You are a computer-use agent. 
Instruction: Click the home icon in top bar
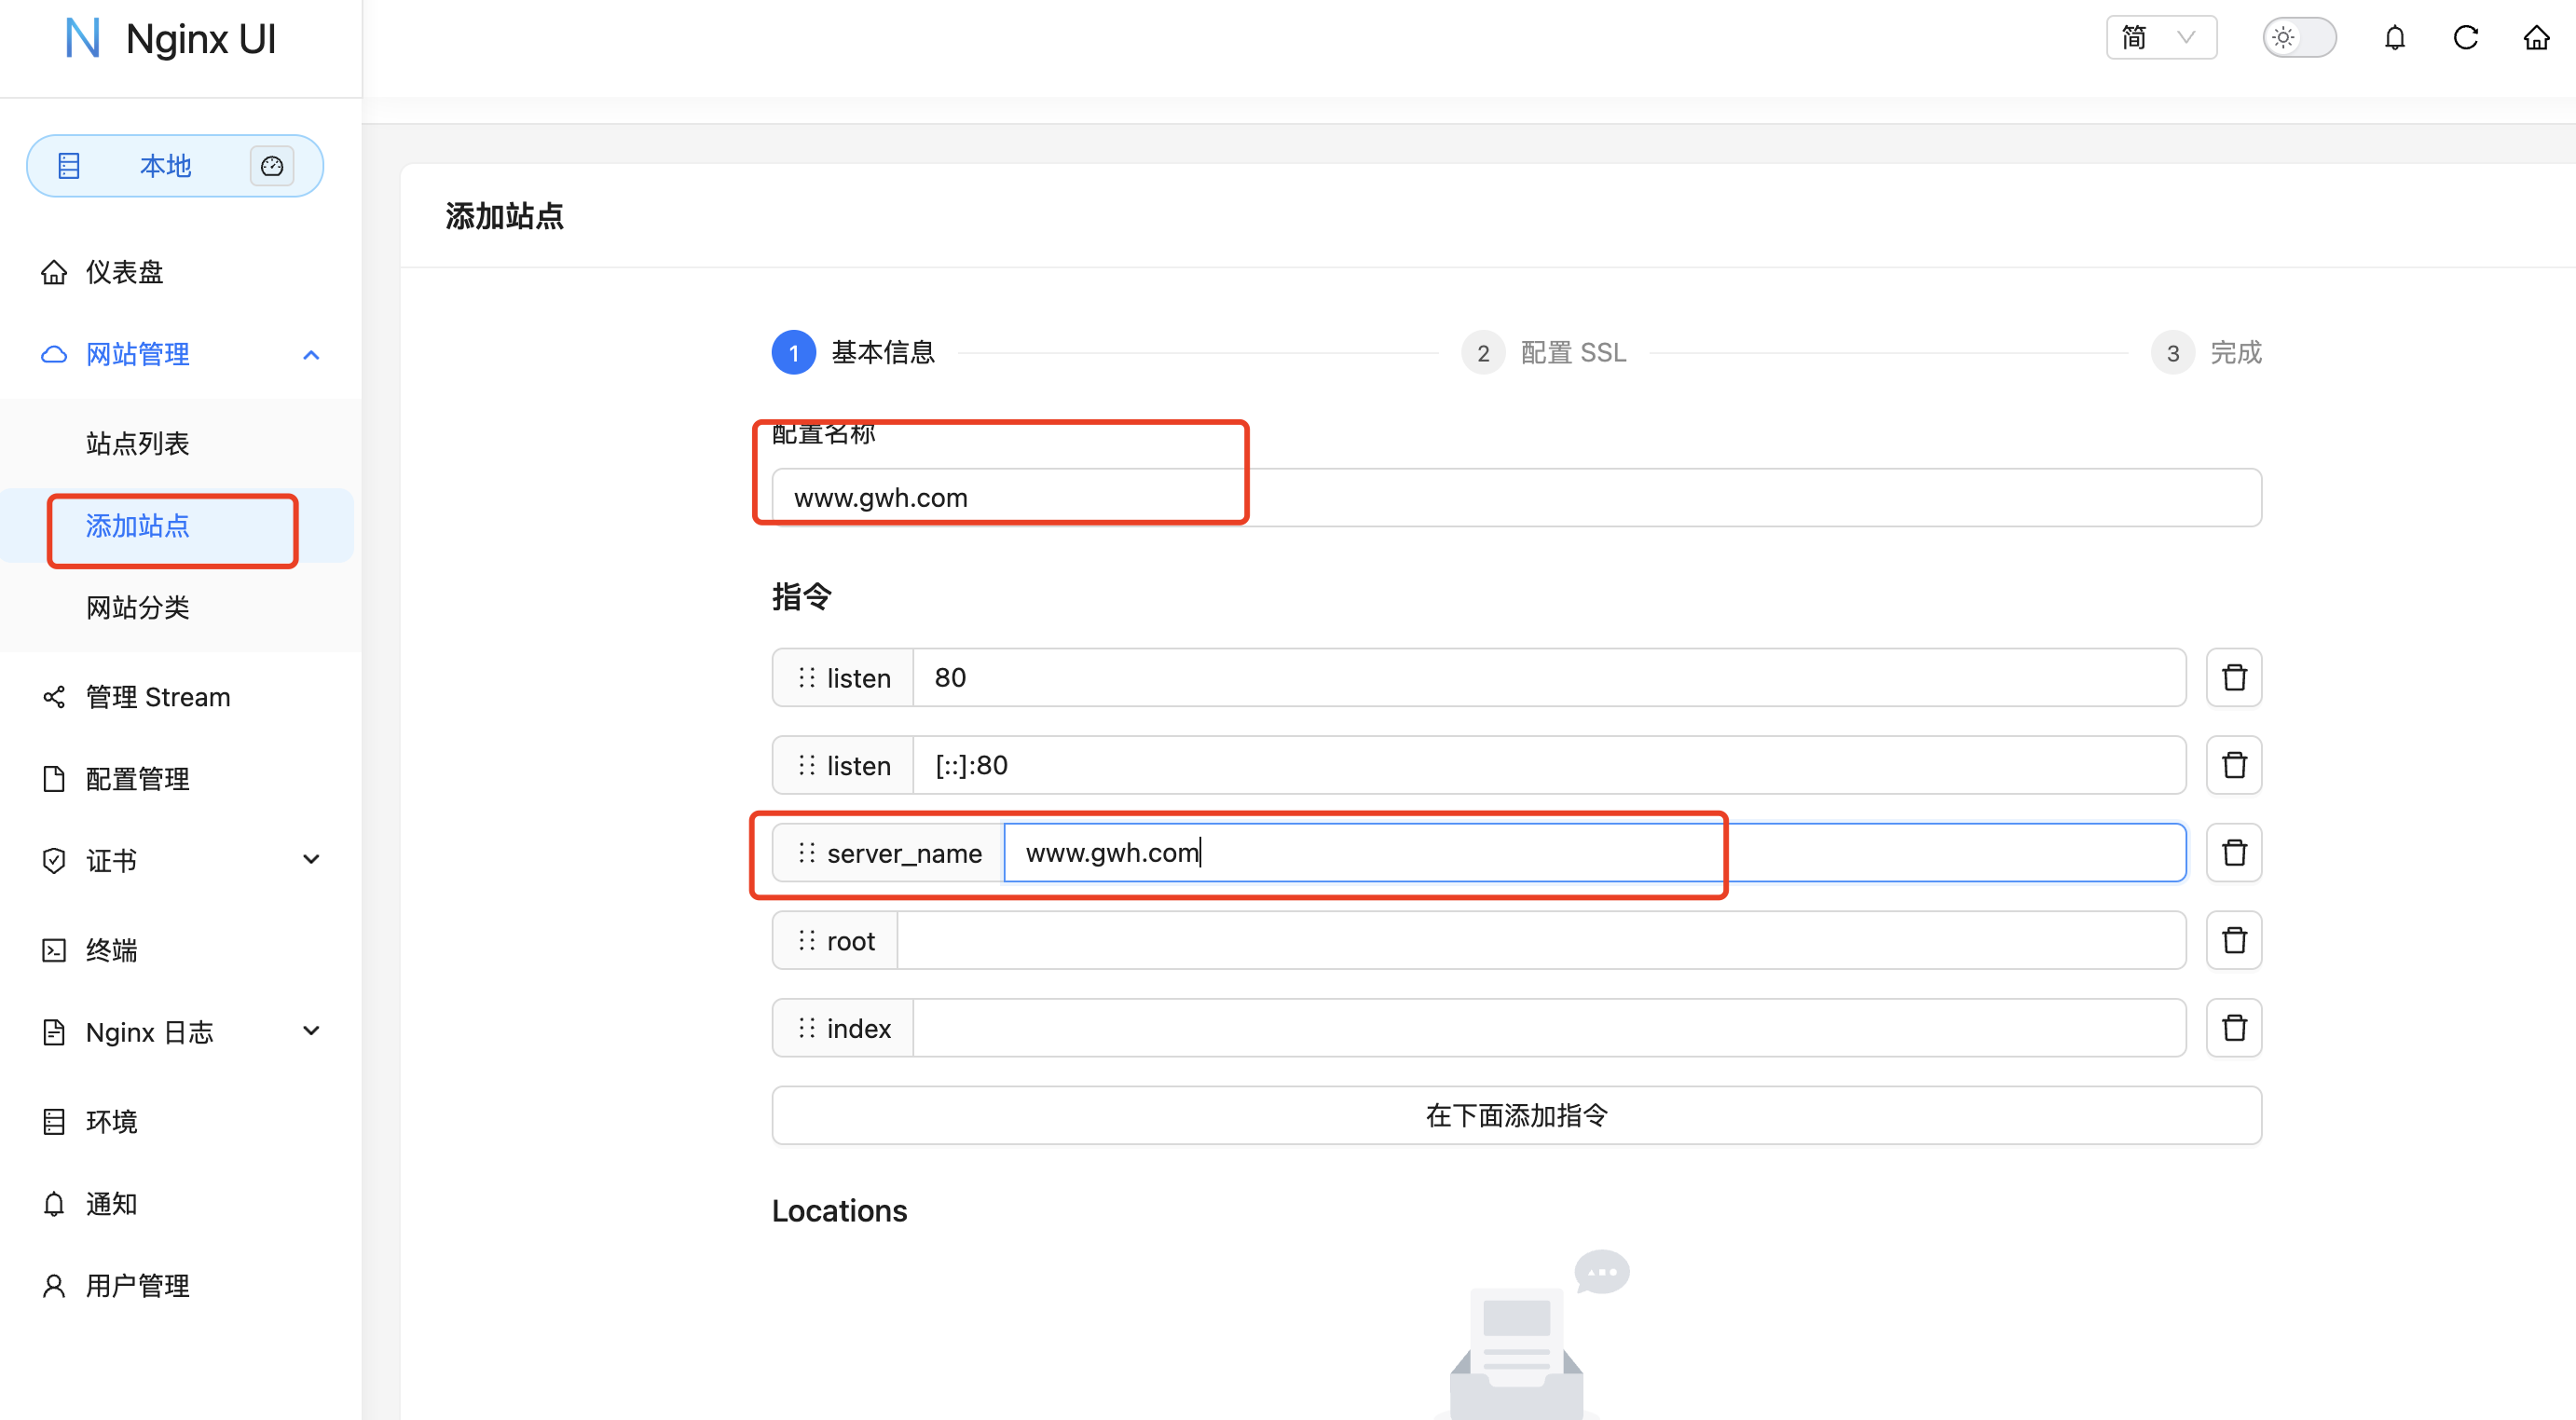coord(2536,38)
